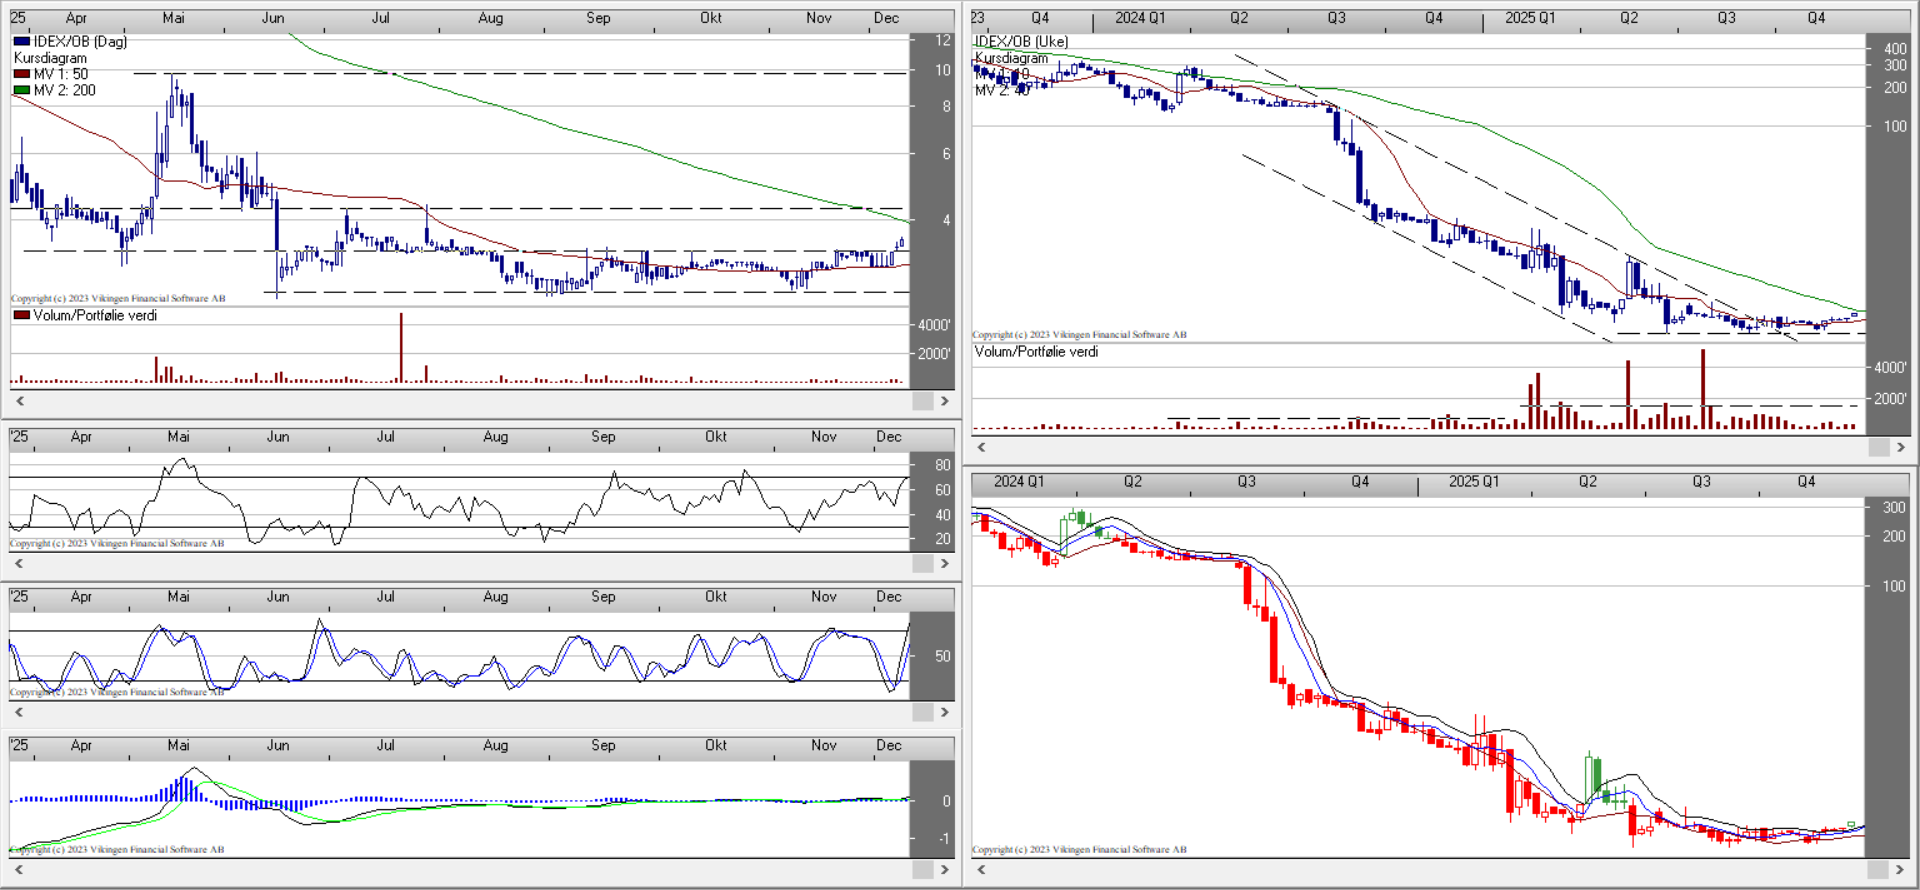The image size is (1920, 890).
Task: Click left scroll arrow under daily price chart
Action: [x=19, y=401]
